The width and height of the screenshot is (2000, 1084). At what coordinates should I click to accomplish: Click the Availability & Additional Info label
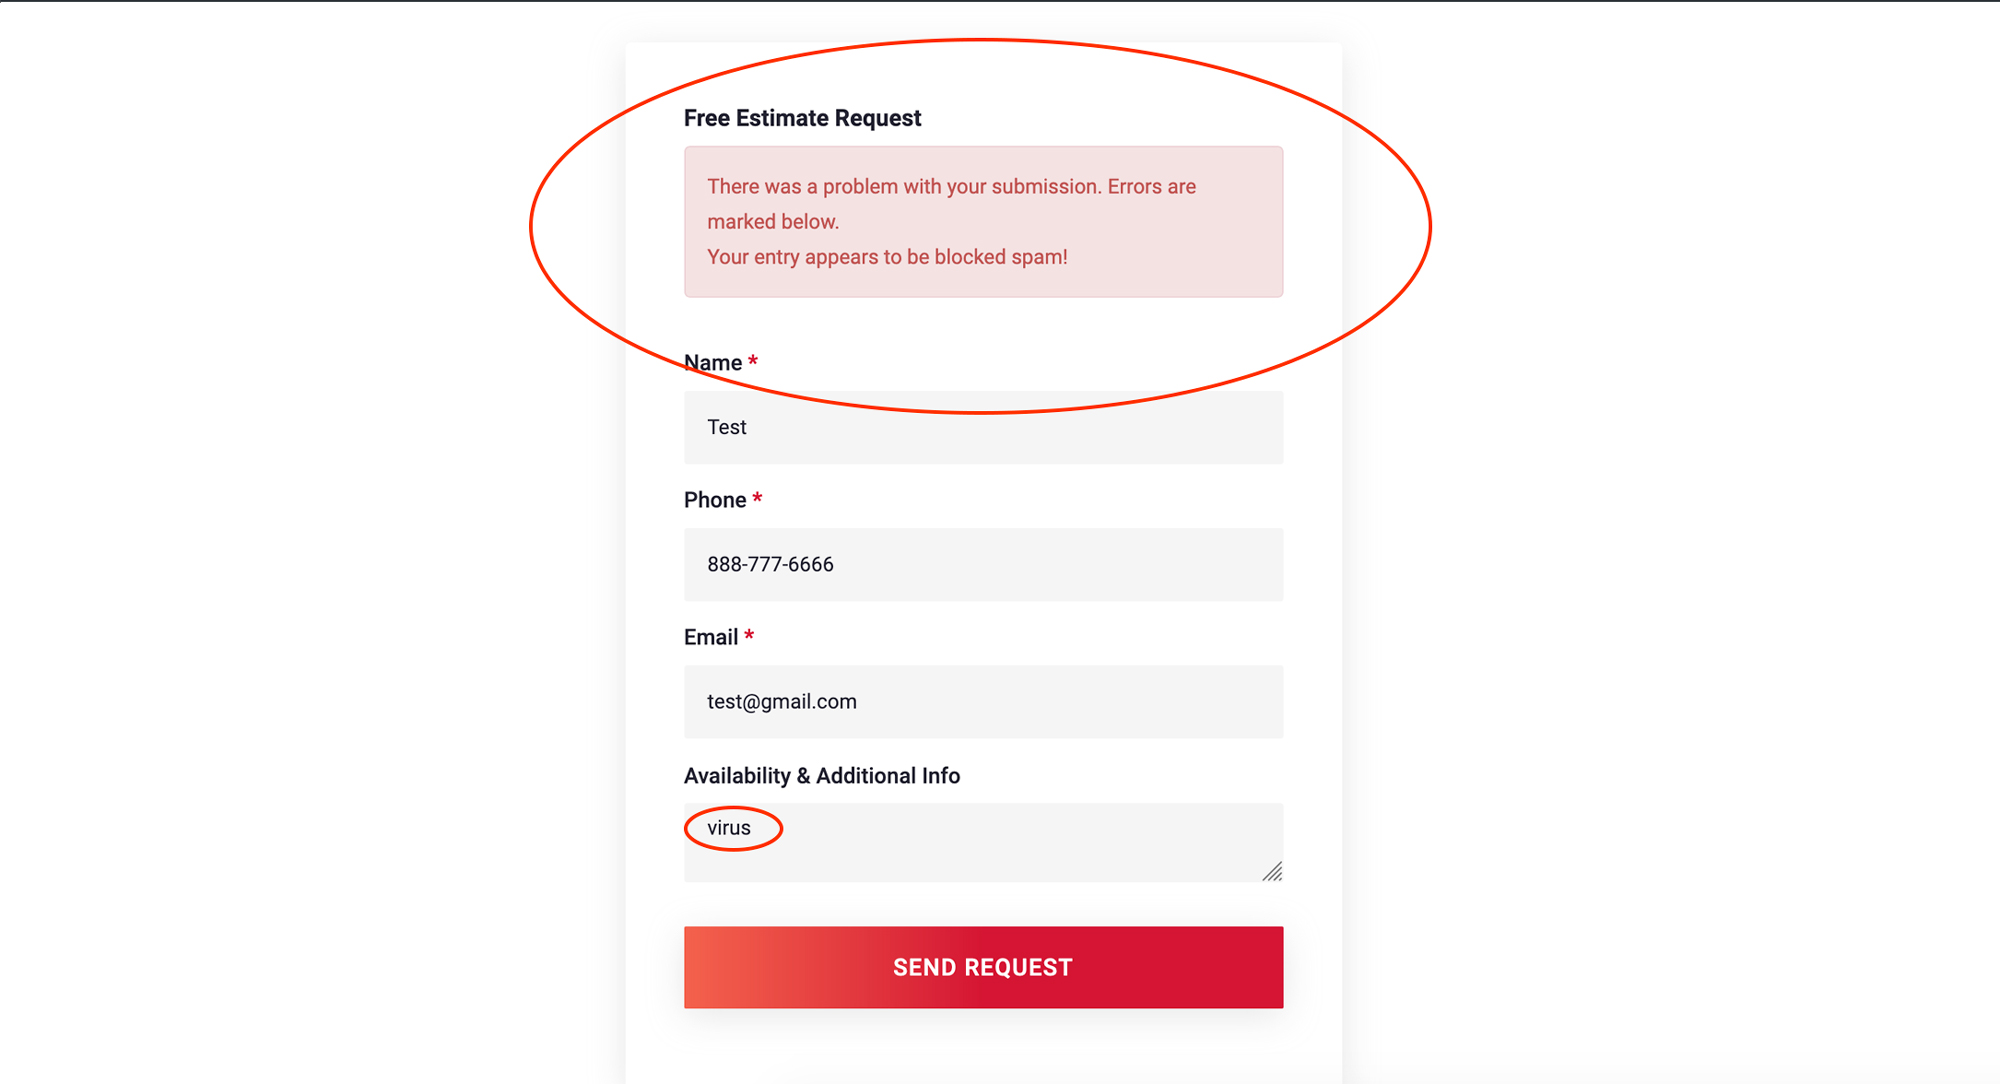(x=822, y=776)
